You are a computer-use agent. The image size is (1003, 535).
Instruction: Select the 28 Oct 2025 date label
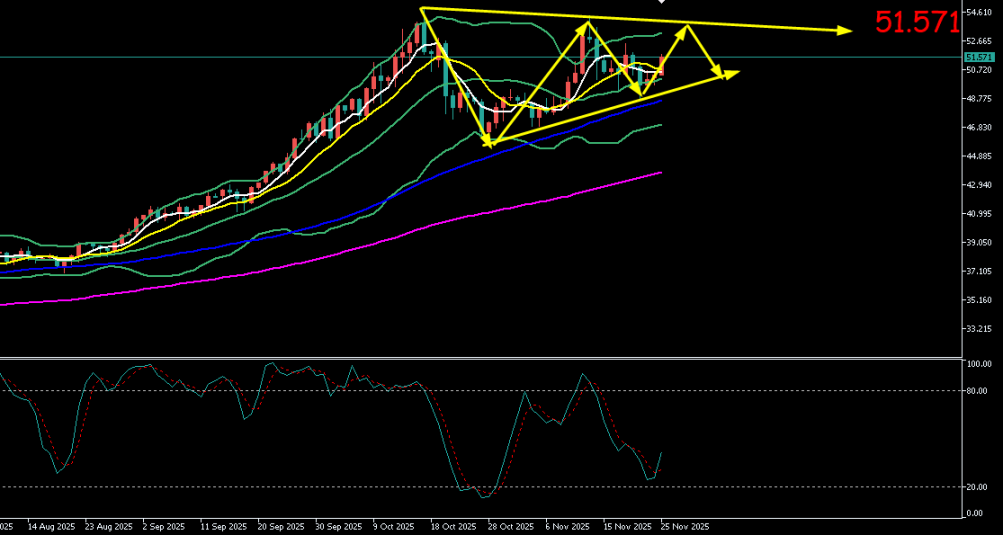coord(509,525)
